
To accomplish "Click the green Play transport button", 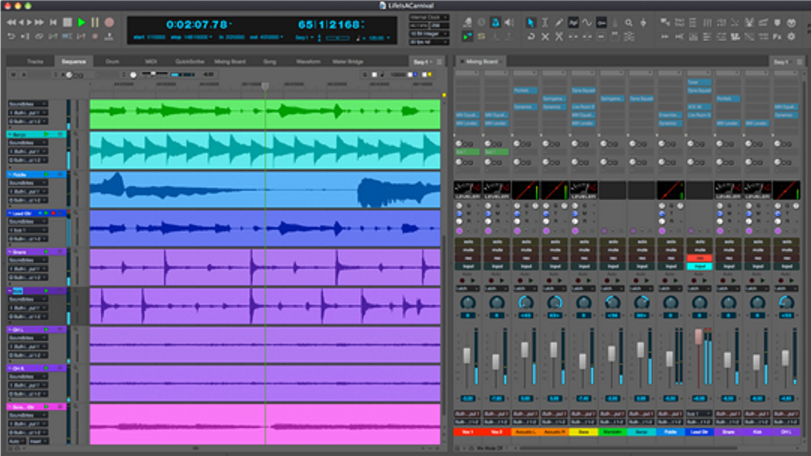I will [x=81, y=22].
